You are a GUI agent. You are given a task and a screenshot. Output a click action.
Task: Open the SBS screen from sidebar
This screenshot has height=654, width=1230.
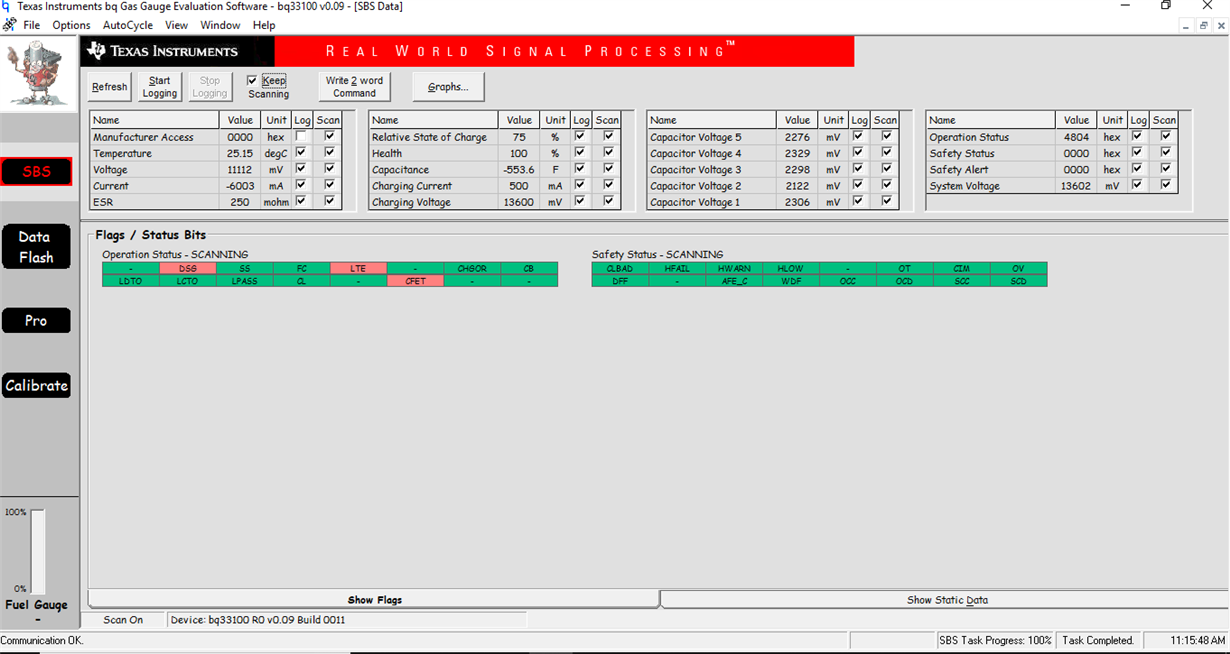37,172
